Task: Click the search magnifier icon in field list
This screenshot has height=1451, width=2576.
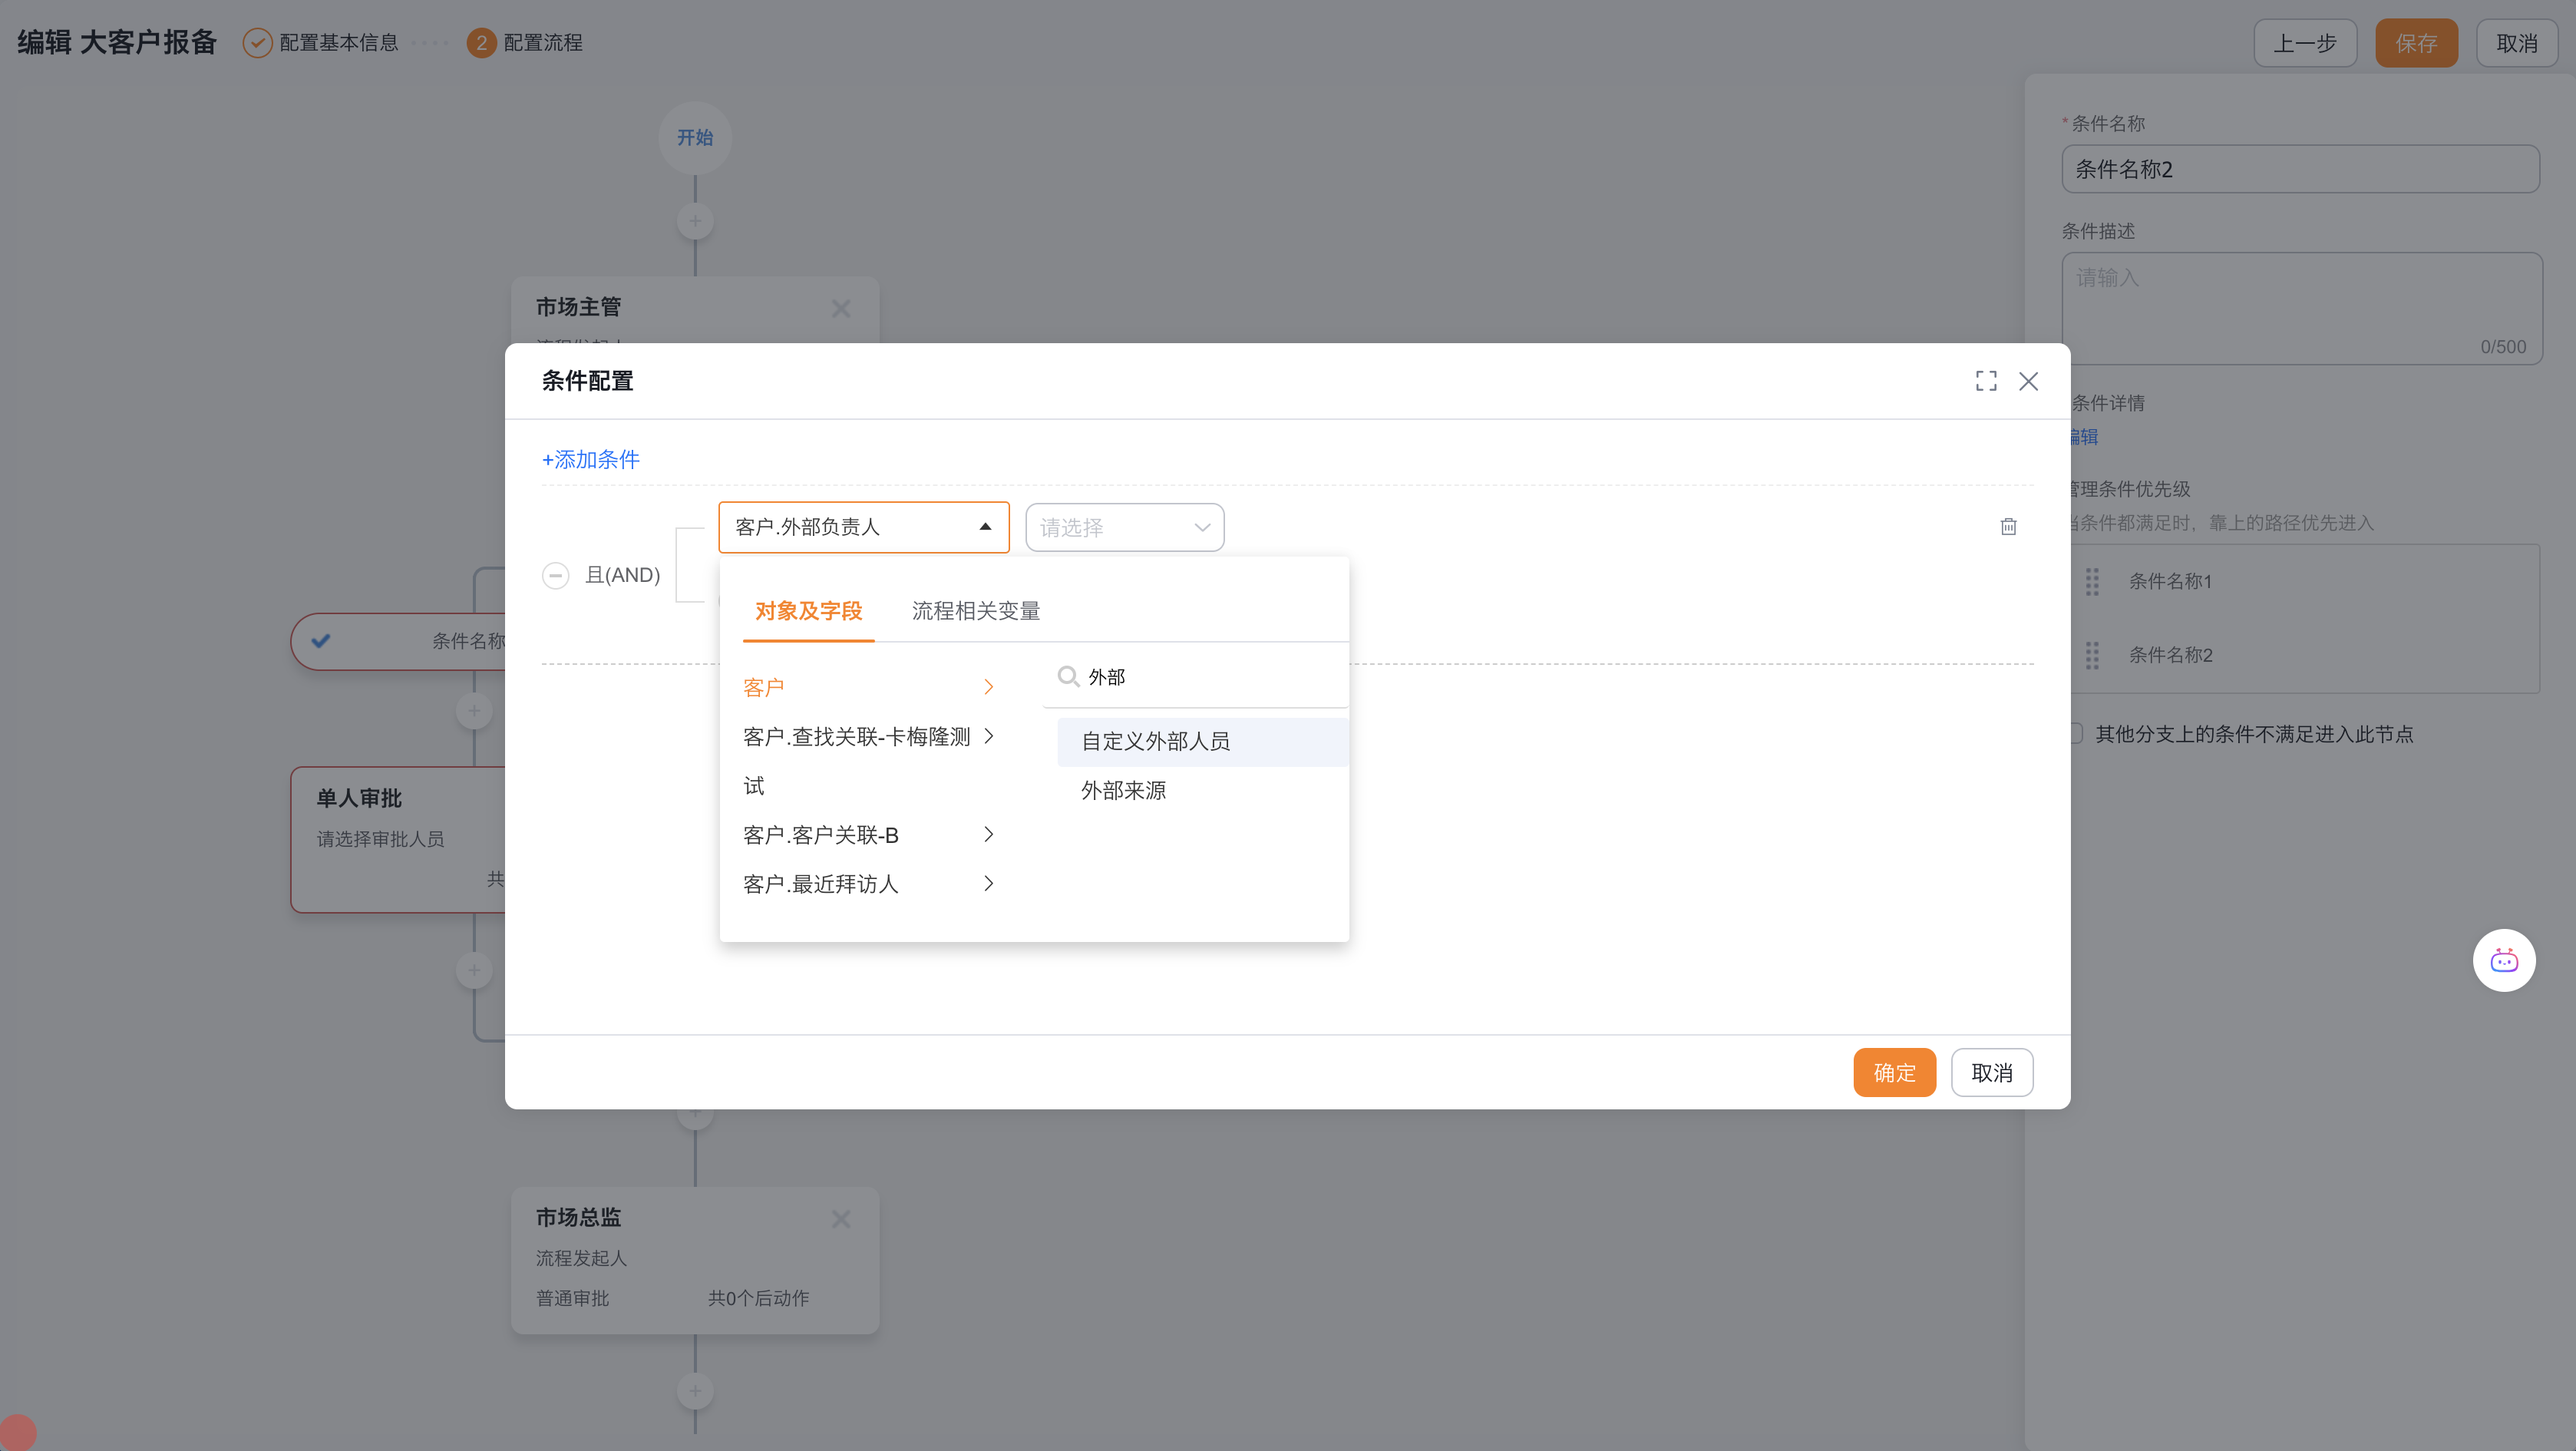Action: click(1067, 677)
